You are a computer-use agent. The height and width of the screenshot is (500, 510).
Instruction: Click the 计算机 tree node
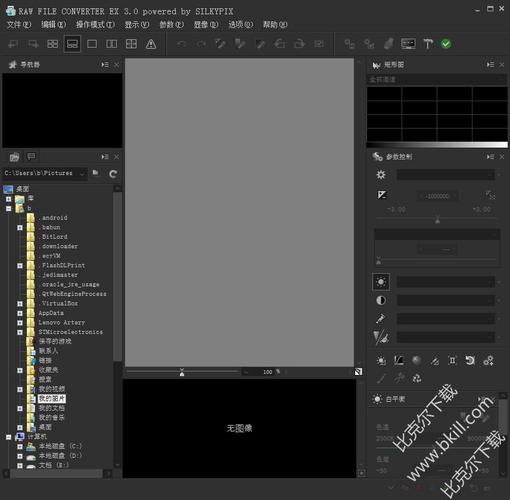[x=37, y=437]
